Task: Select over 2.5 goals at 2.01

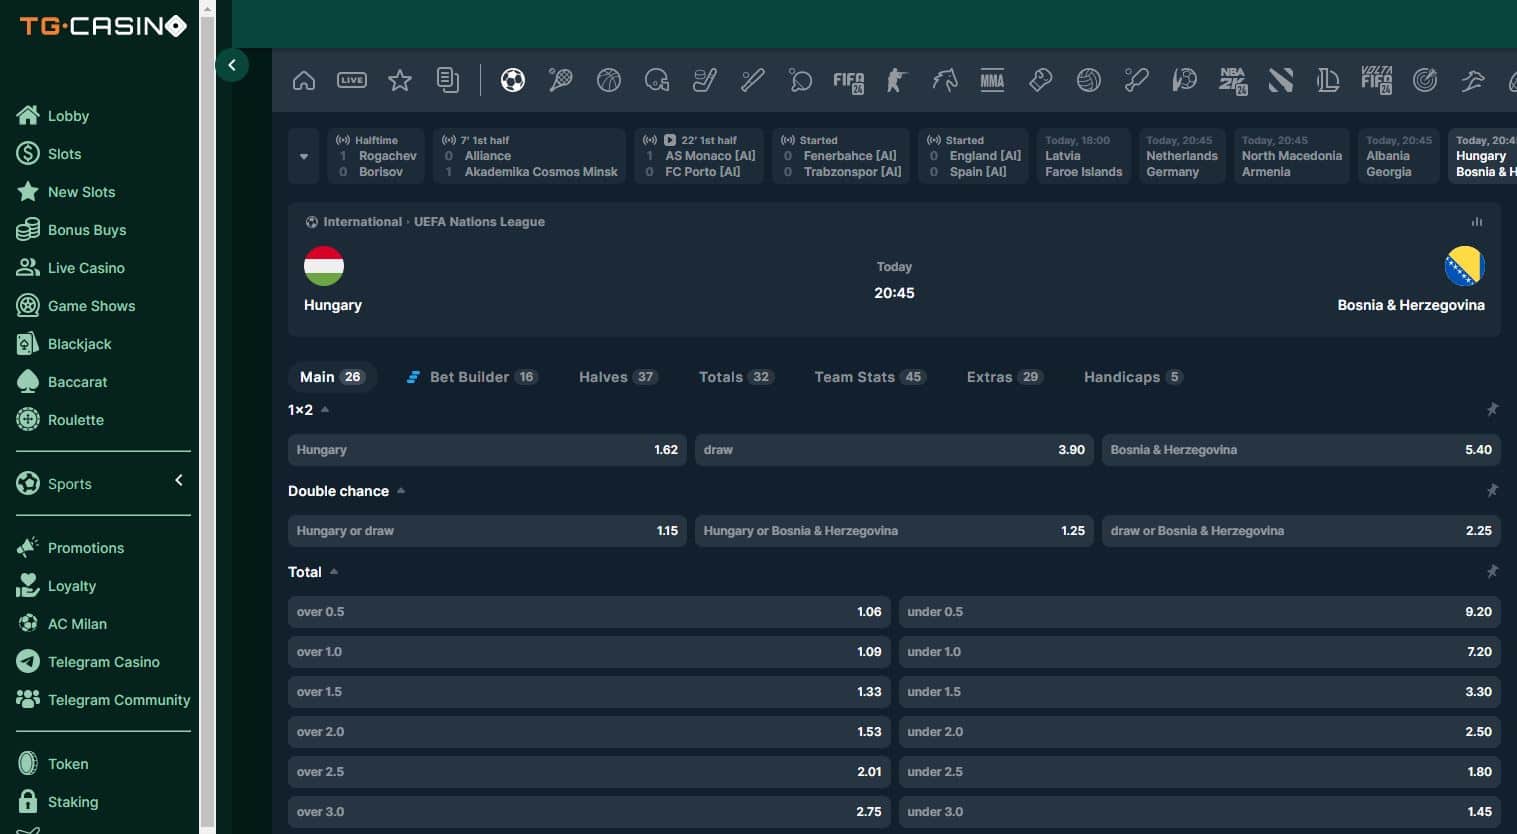Action: click(589, 772)
